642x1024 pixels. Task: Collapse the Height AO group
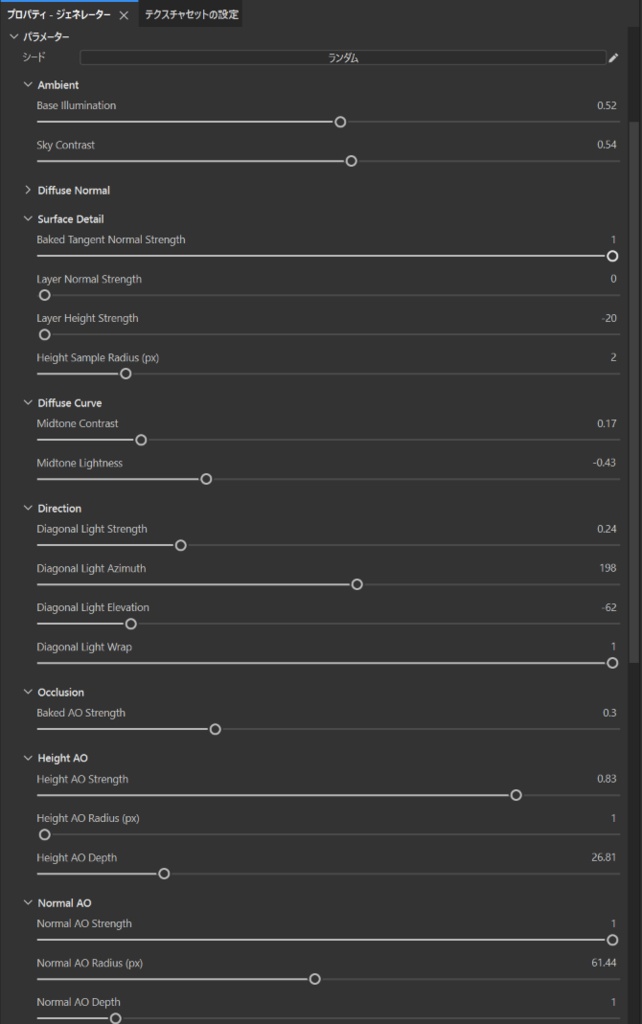27,758
